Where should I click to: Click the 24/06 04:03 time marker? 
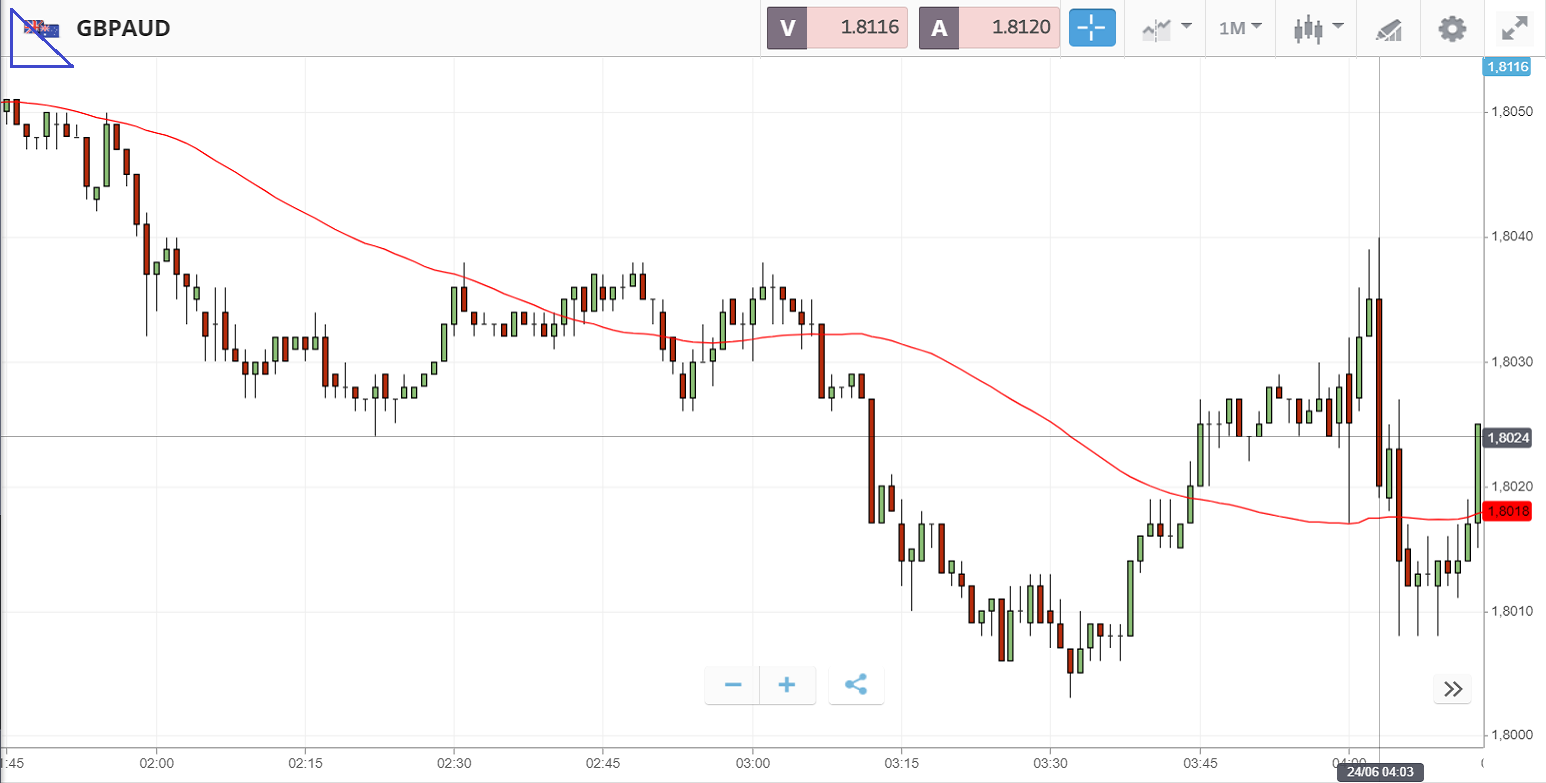[x=1378, y=773]
